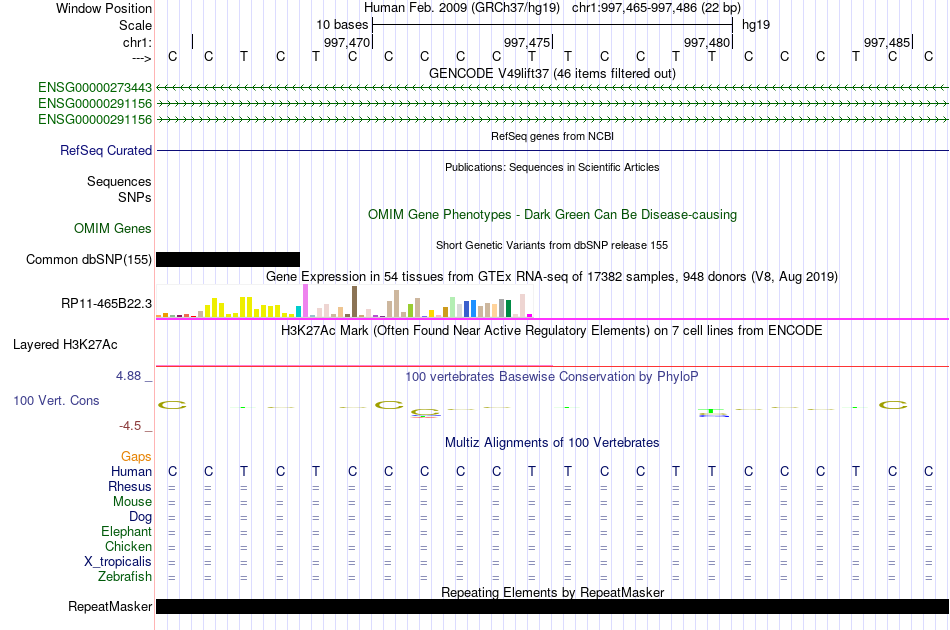This screenshot has width=950, height=630.
Task: Open the GENCODE V49lift37 track title
Action: point(553,73)
